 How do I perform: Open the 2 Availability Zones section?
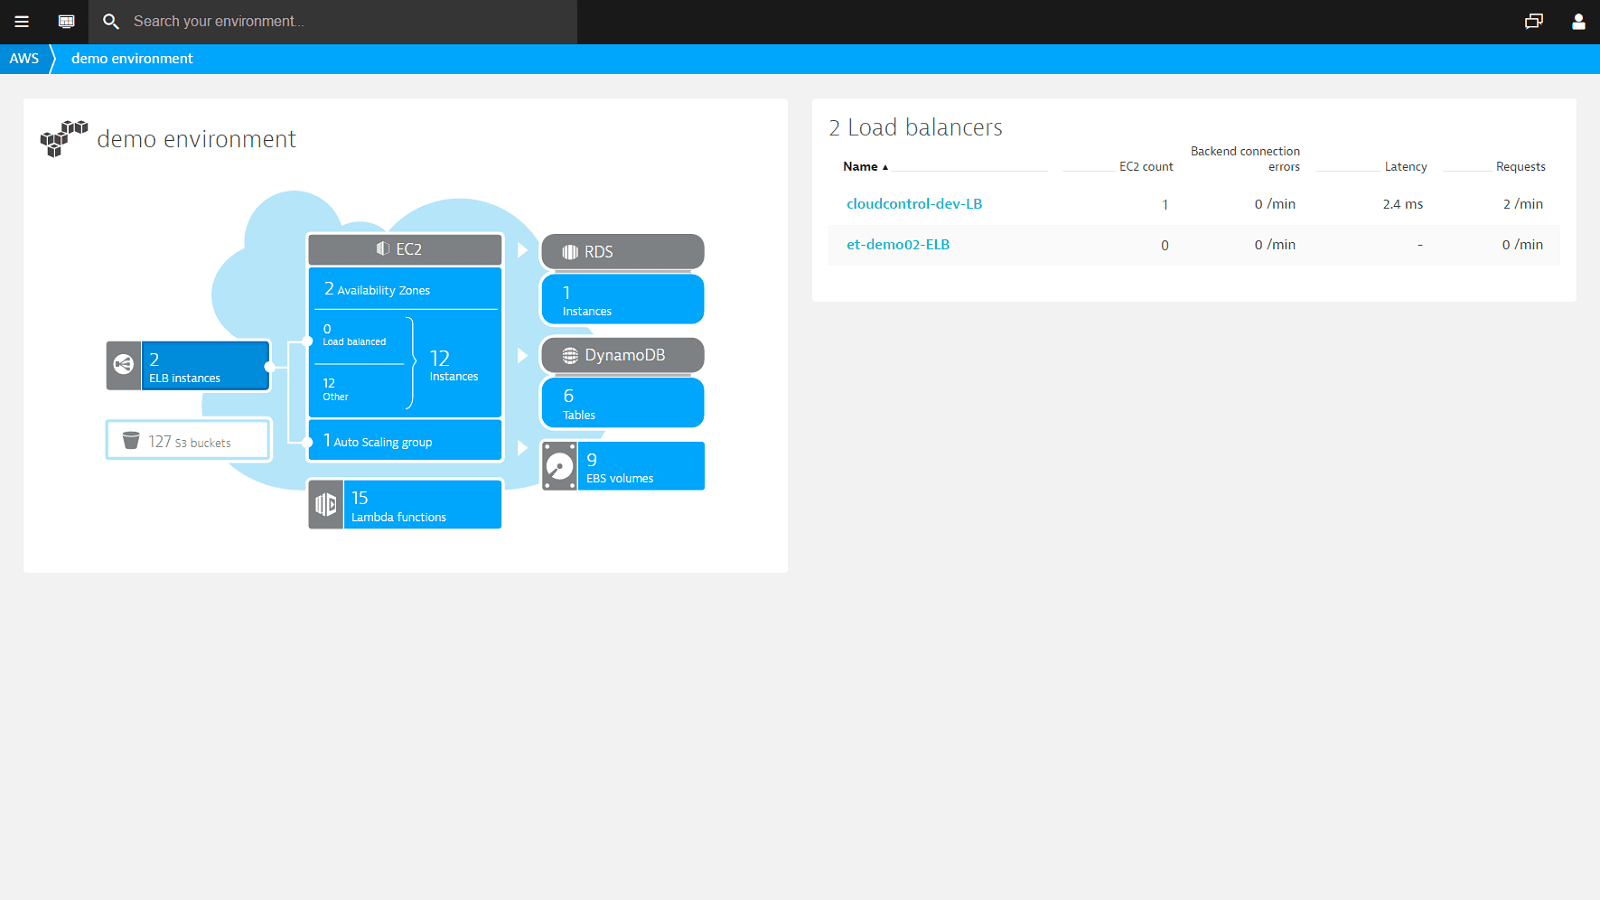(405, 289)
